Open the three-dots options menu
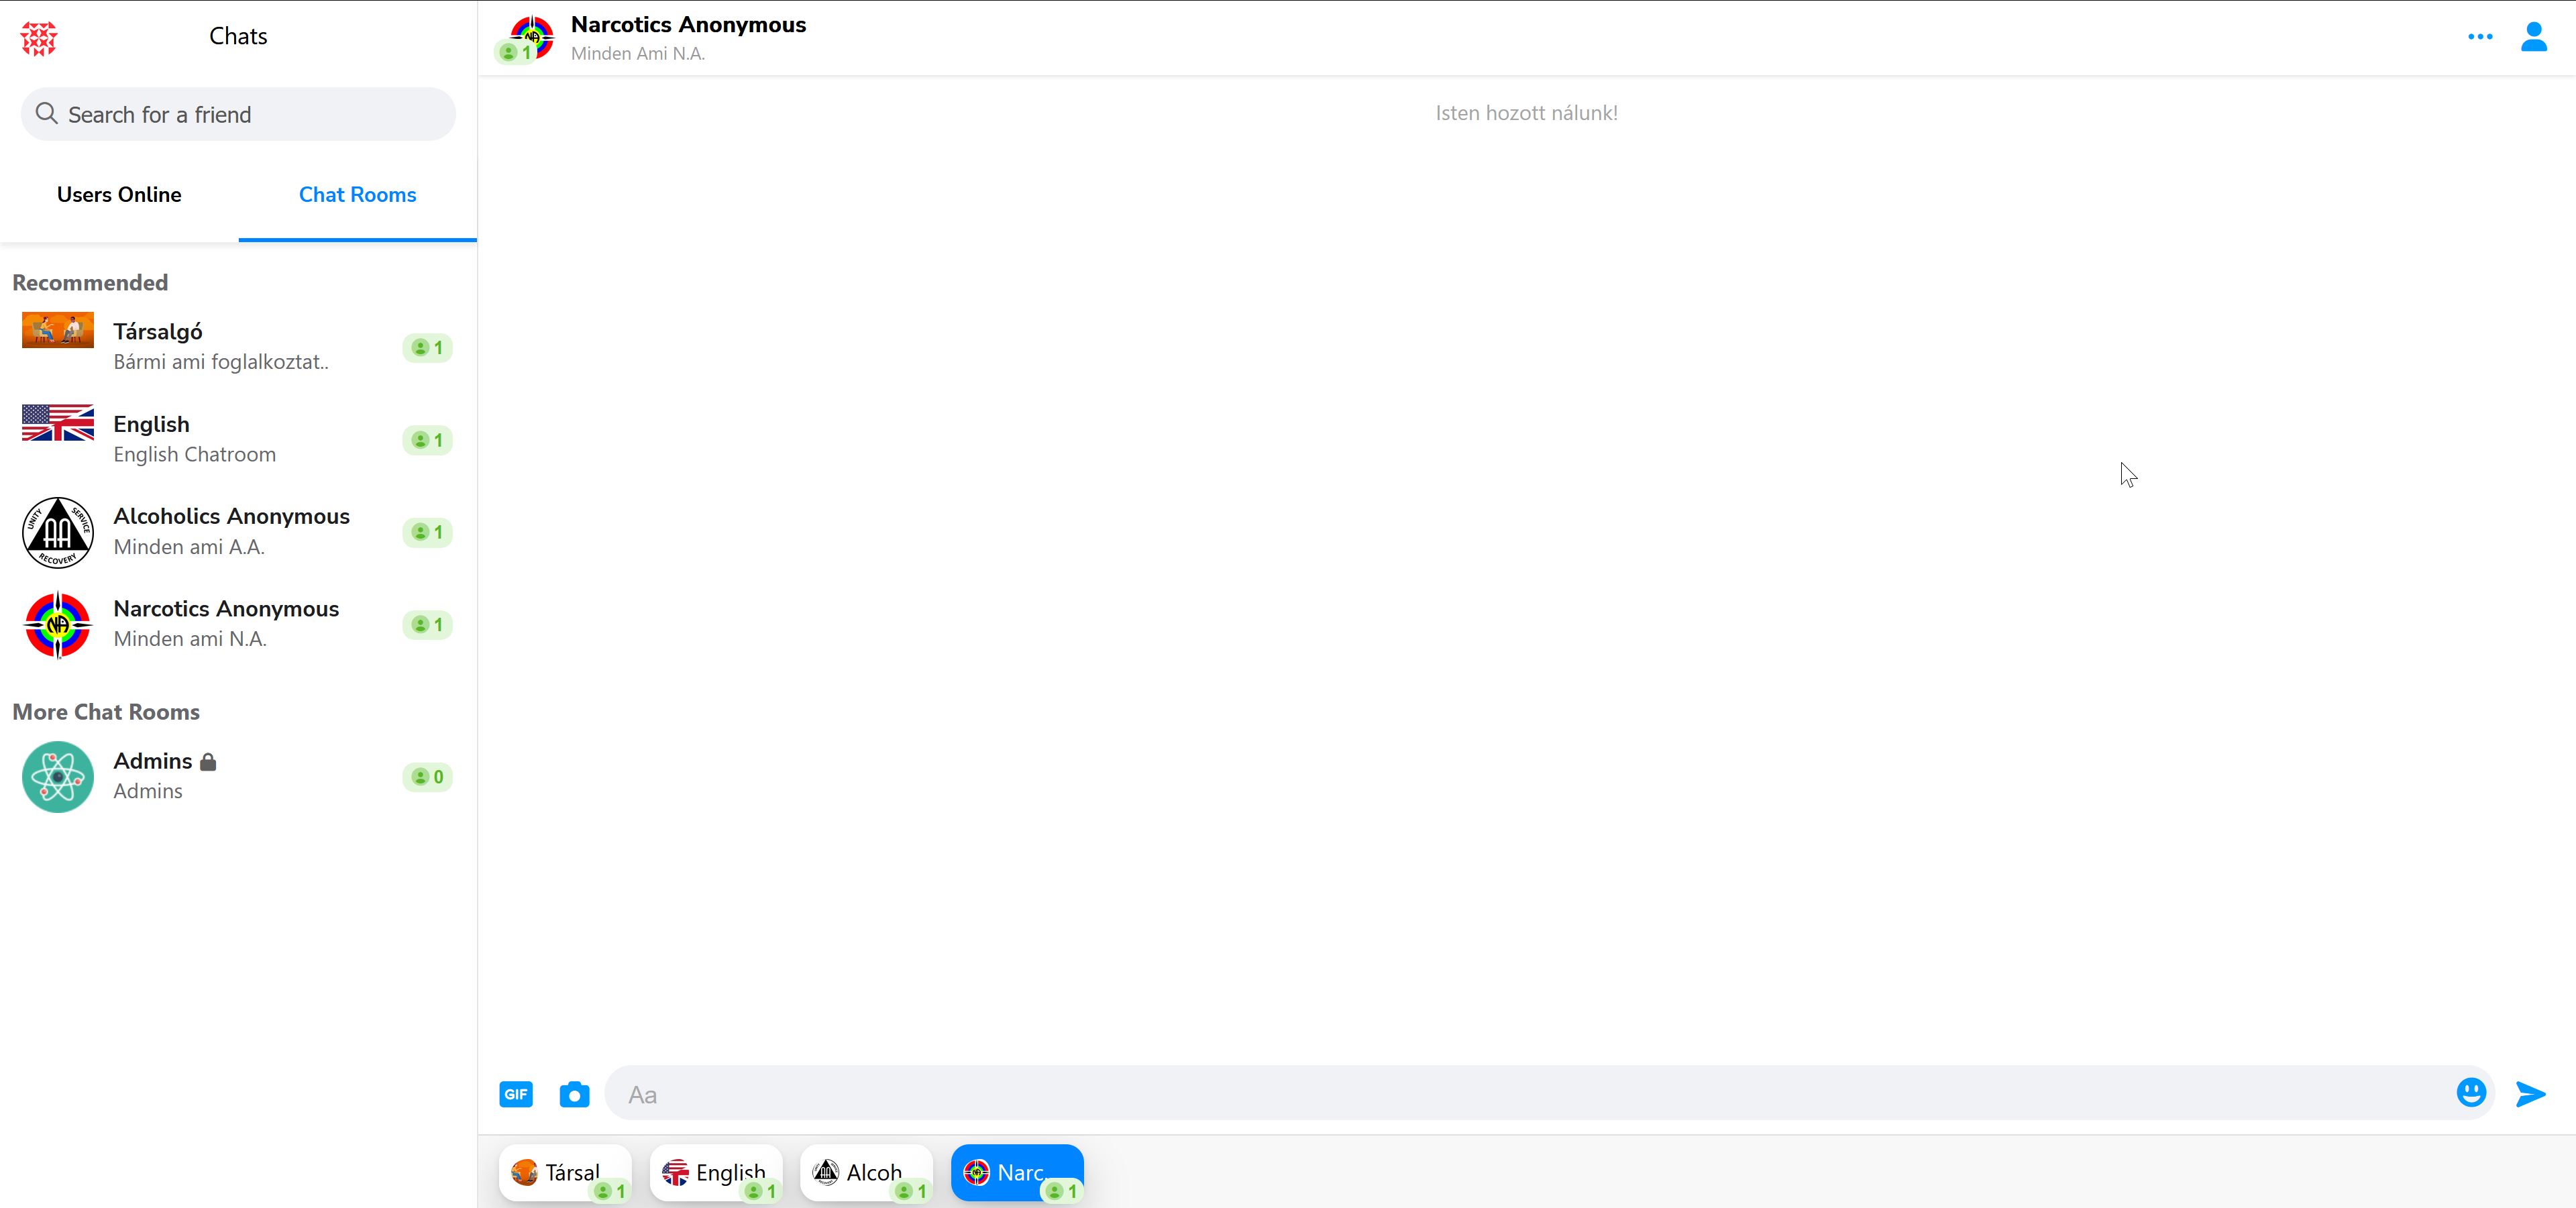The width and height of the screenshot is (2576, 1208). click(x=2480, y=37)
